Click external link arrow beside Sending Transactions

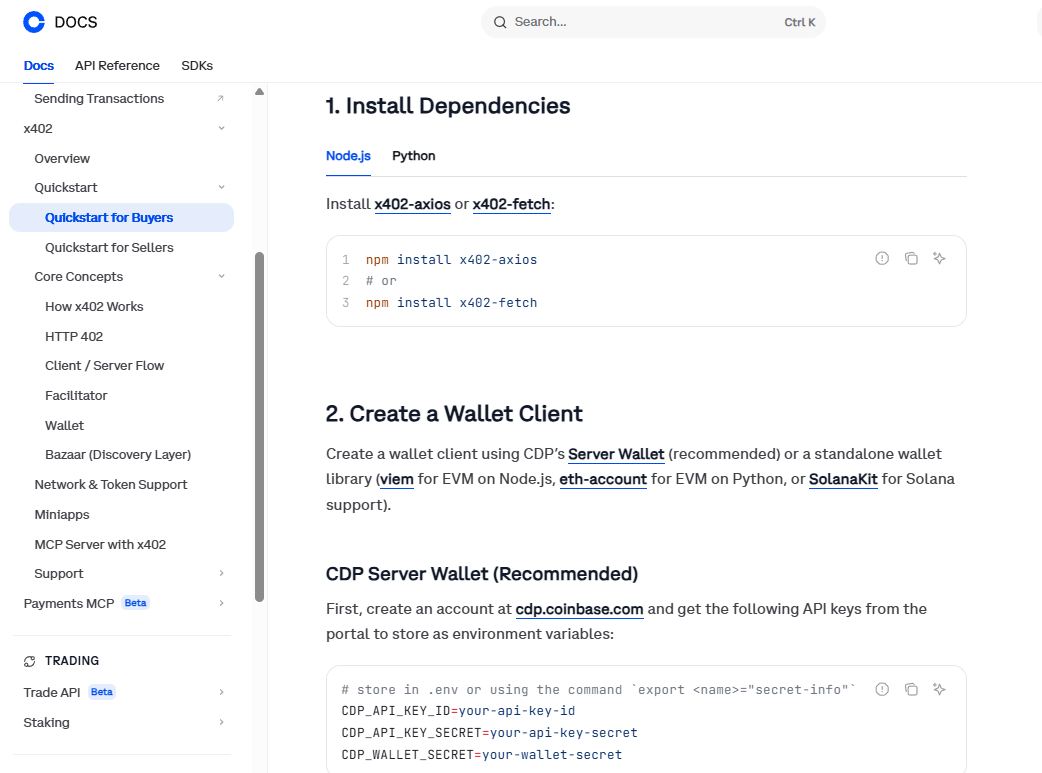click(x=221, y=99)
